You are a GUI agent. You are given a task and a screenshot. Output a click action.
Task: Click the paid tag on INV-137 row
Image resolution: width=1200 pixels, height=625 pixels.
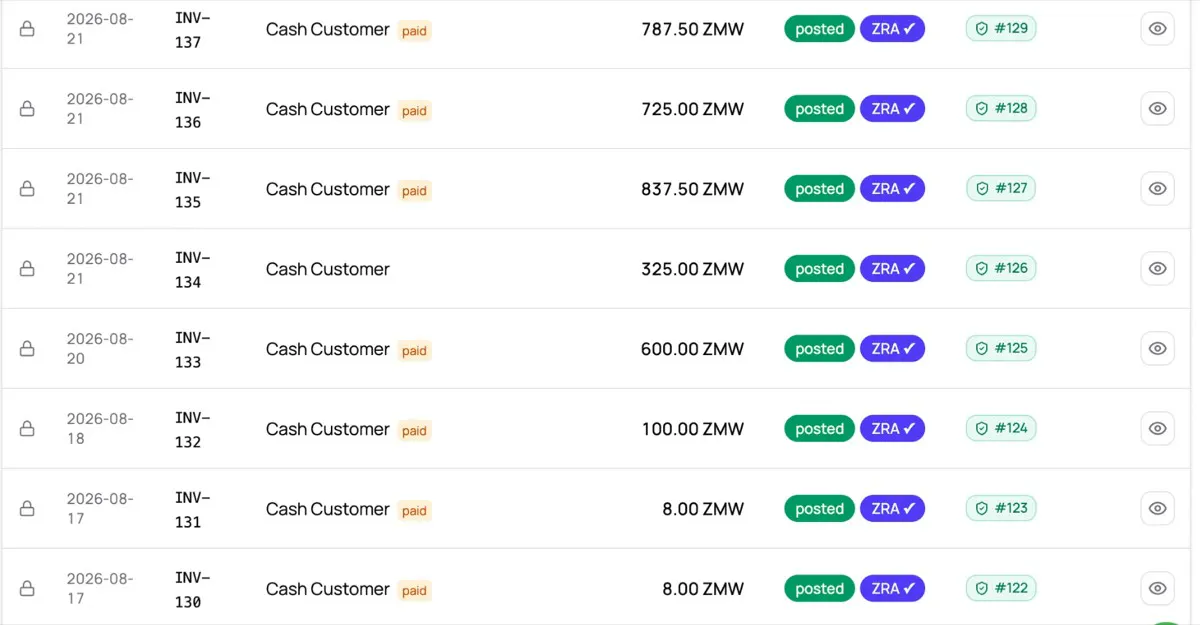point(414,31)
